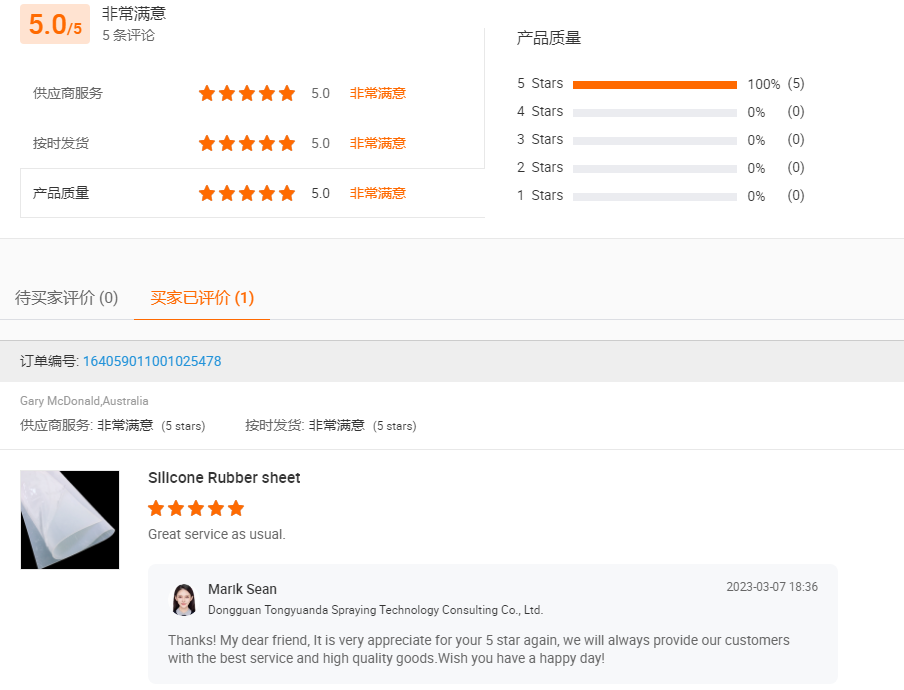Click the 5.0/5 overall score badge
Screen dimensions: 904x690
click(55, 25)
